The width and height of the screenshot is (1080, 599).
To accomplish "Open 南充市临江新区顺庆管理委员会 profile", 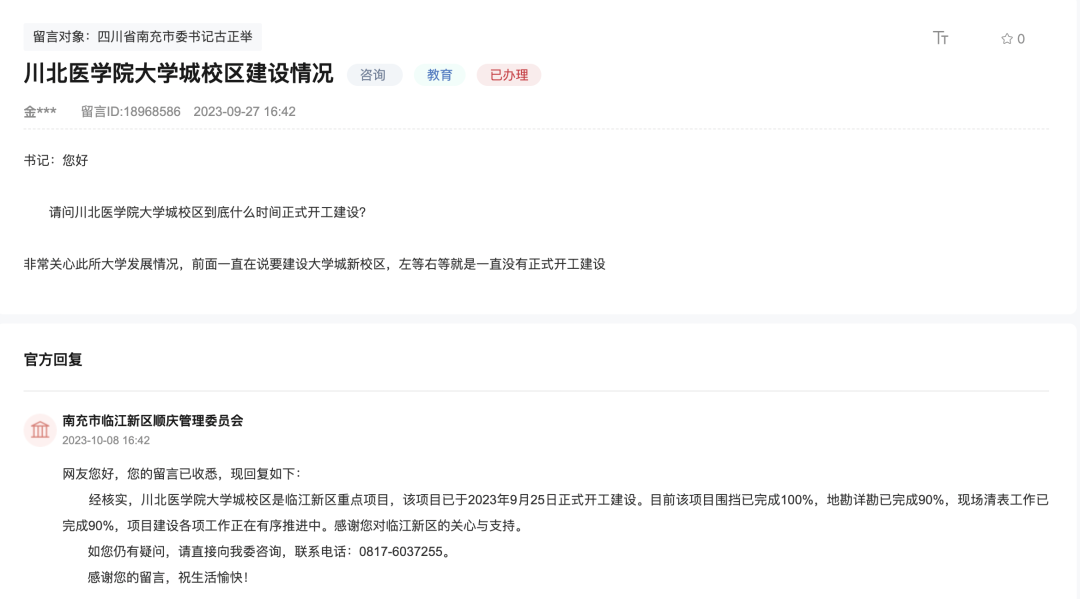I will [154, 421].
